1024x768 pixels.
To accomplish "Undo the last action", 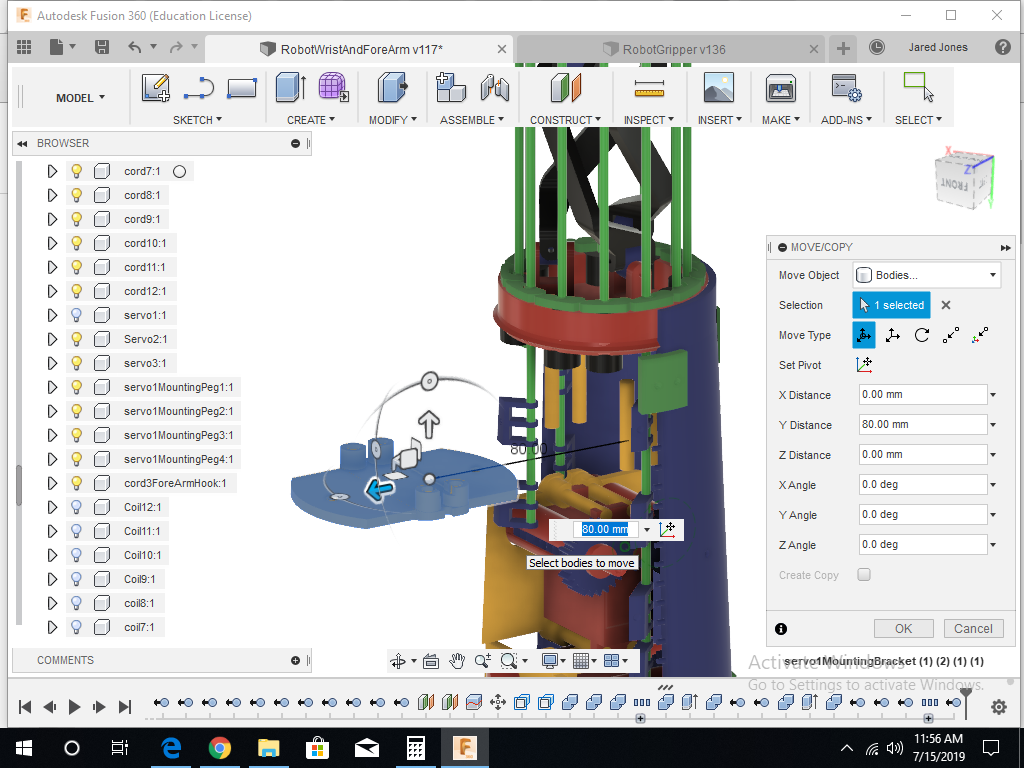I will [x=135, y=47].
